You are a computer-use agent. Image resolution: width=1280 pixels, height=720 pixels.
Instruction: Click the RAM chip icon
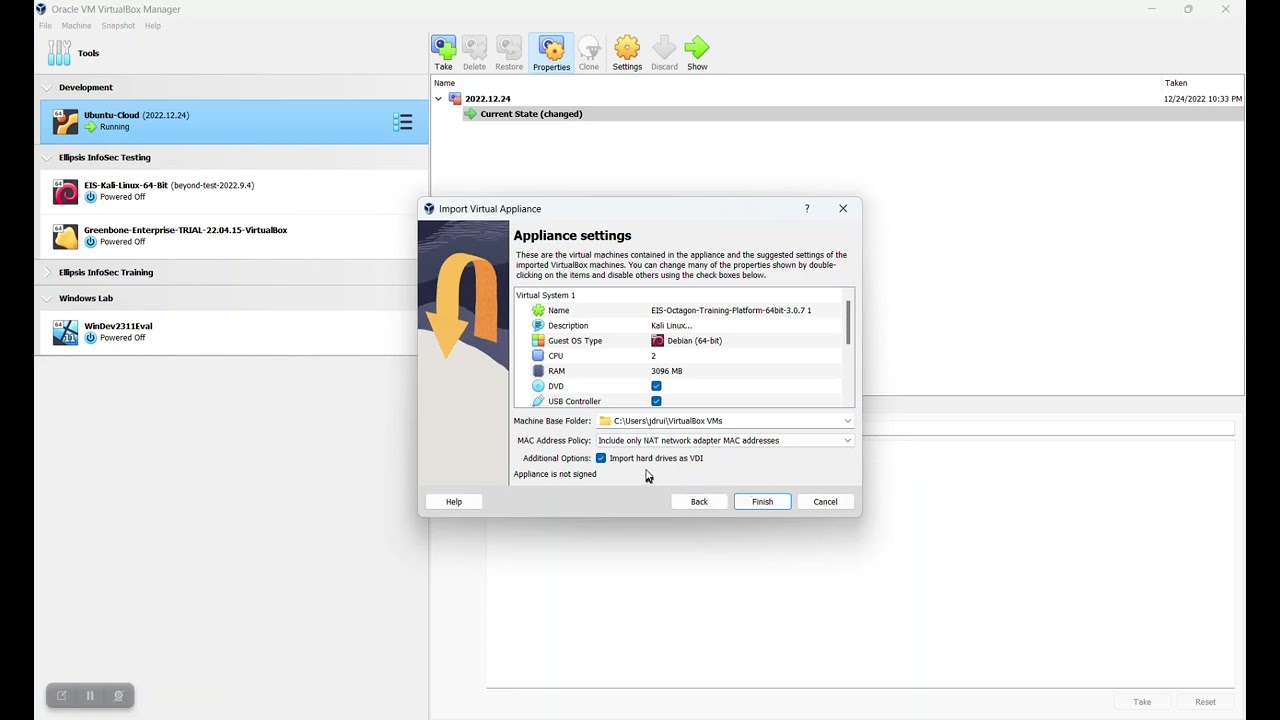538,371
